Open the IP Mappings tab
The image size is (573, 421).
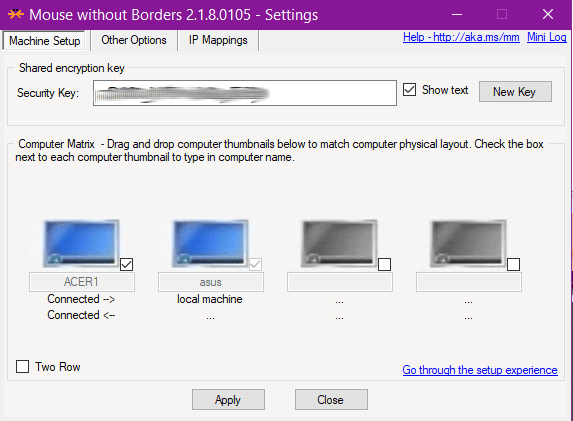pos(218,40)
